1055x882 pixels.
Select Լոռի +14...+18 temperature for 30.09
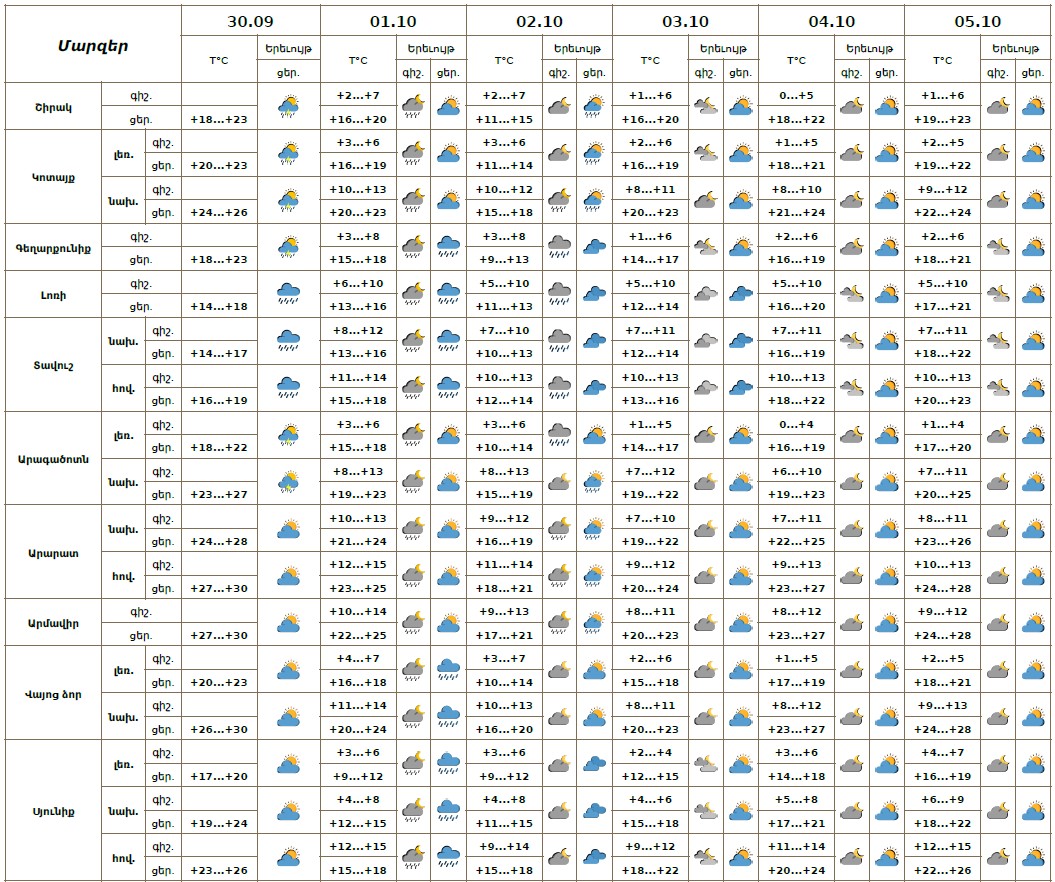218,306
